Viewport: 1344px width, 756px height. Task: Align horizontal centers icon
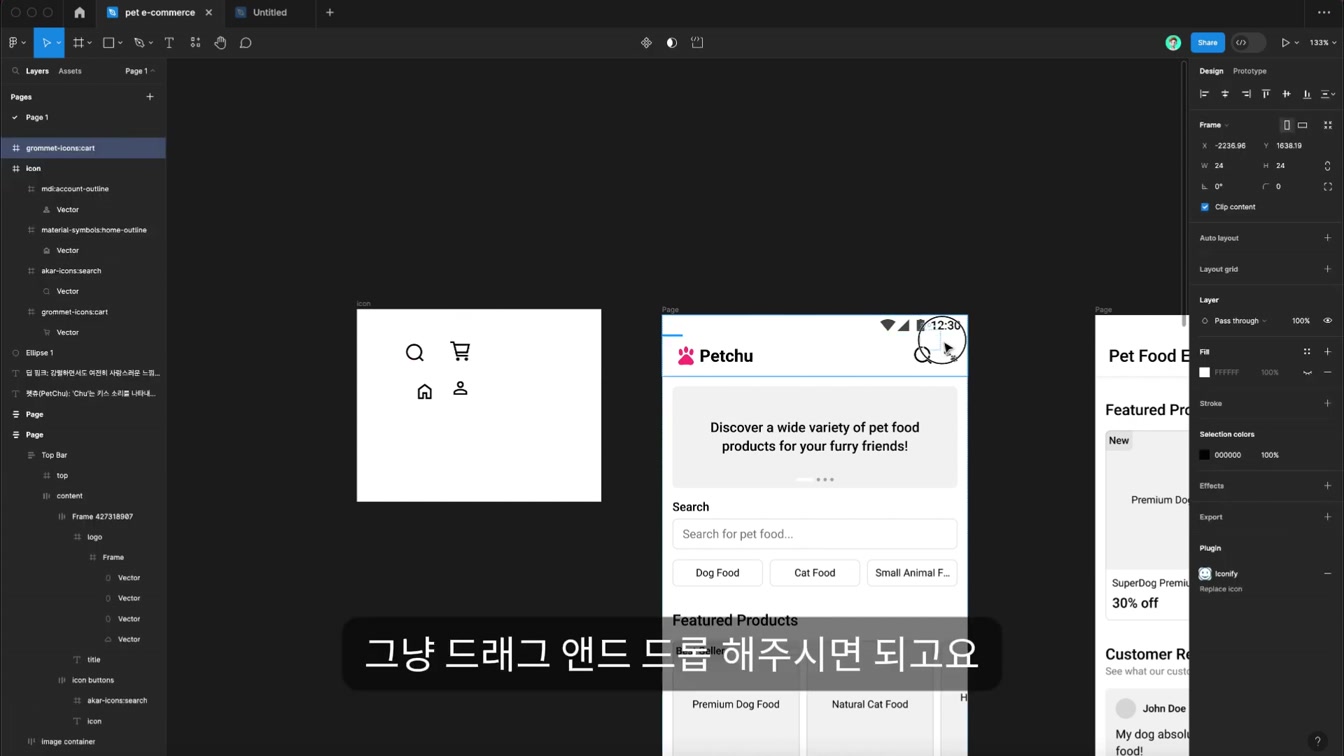(x=1225, y=94)
